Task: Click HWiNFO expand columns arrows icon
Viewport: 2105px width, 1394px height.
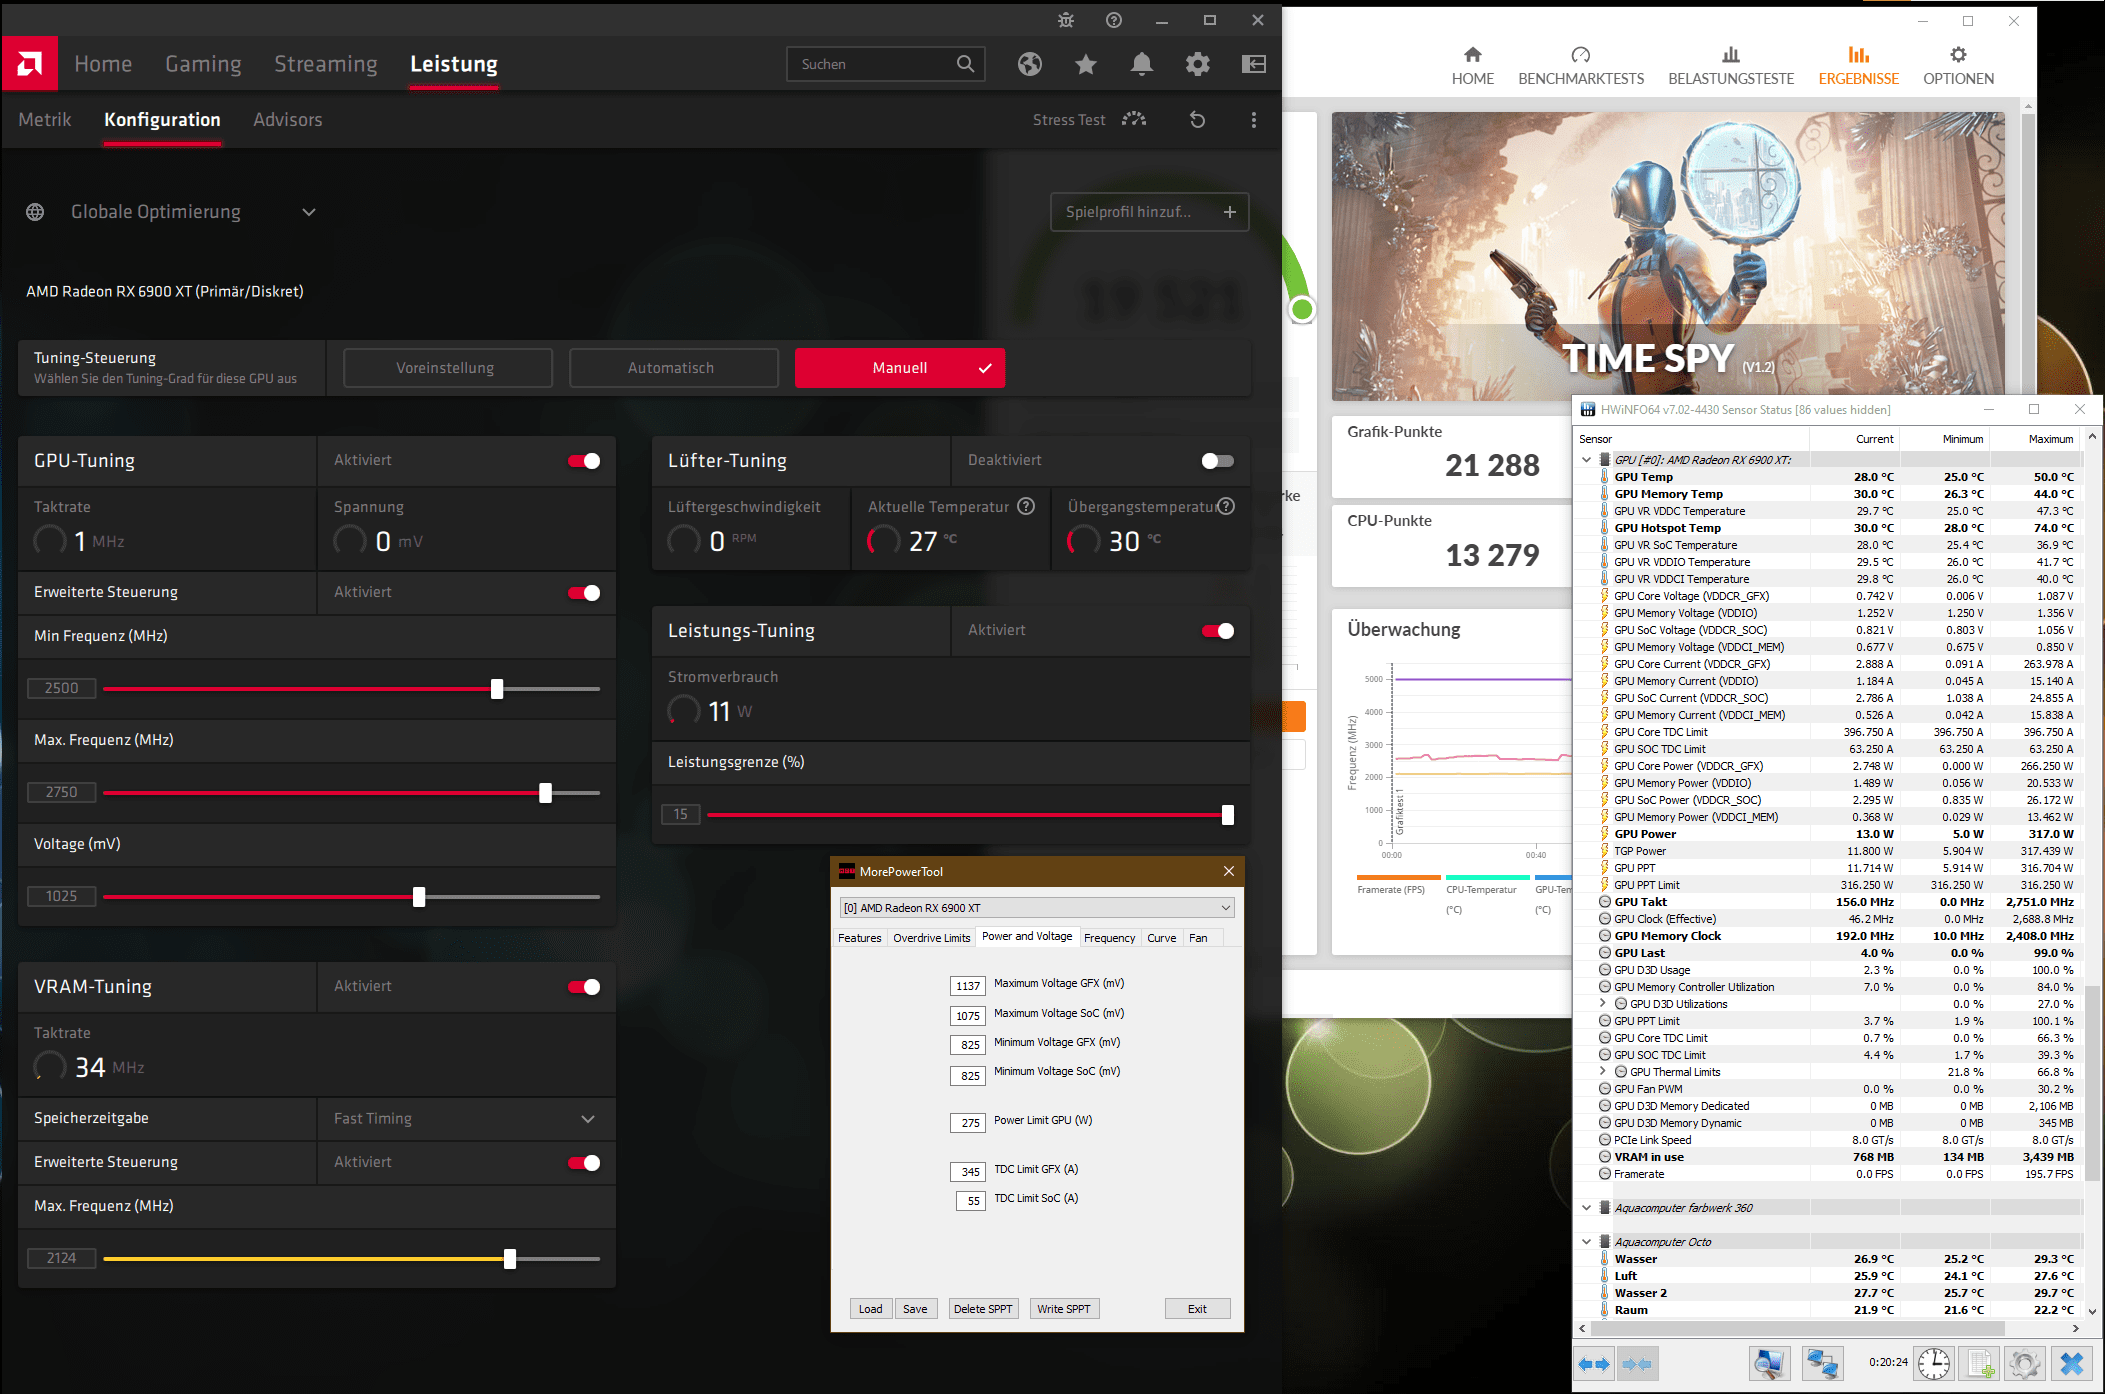Action: 1595,1364
